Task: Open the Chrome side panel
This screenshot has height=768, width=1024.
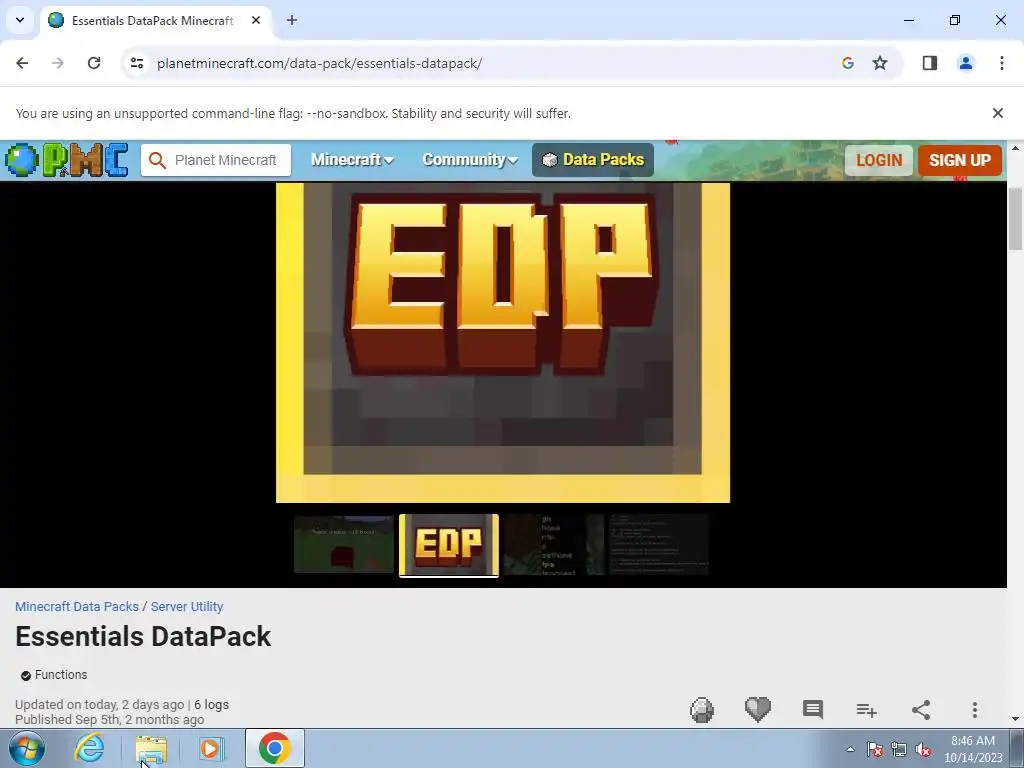Action: click(930, 63)
